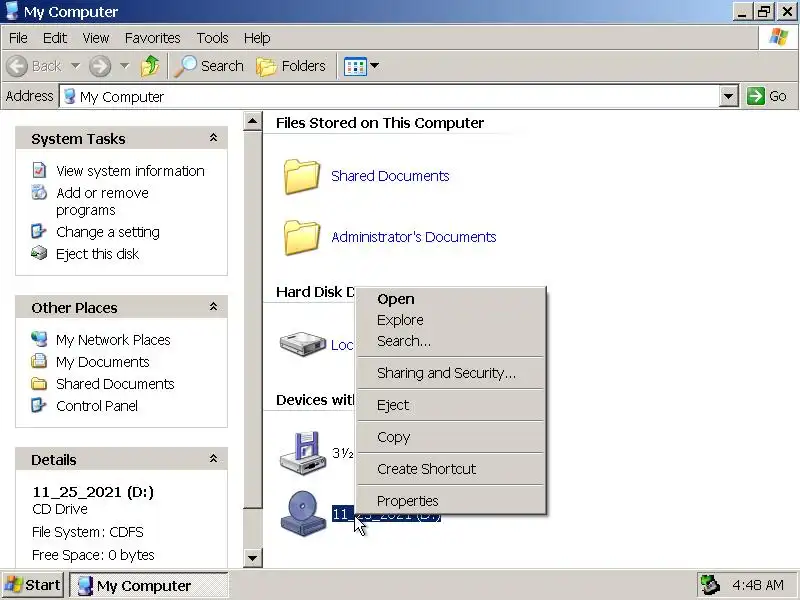The image size is (800, 600).
Task: Select the Shared Documents folder icon
Action: click(302, 177)
